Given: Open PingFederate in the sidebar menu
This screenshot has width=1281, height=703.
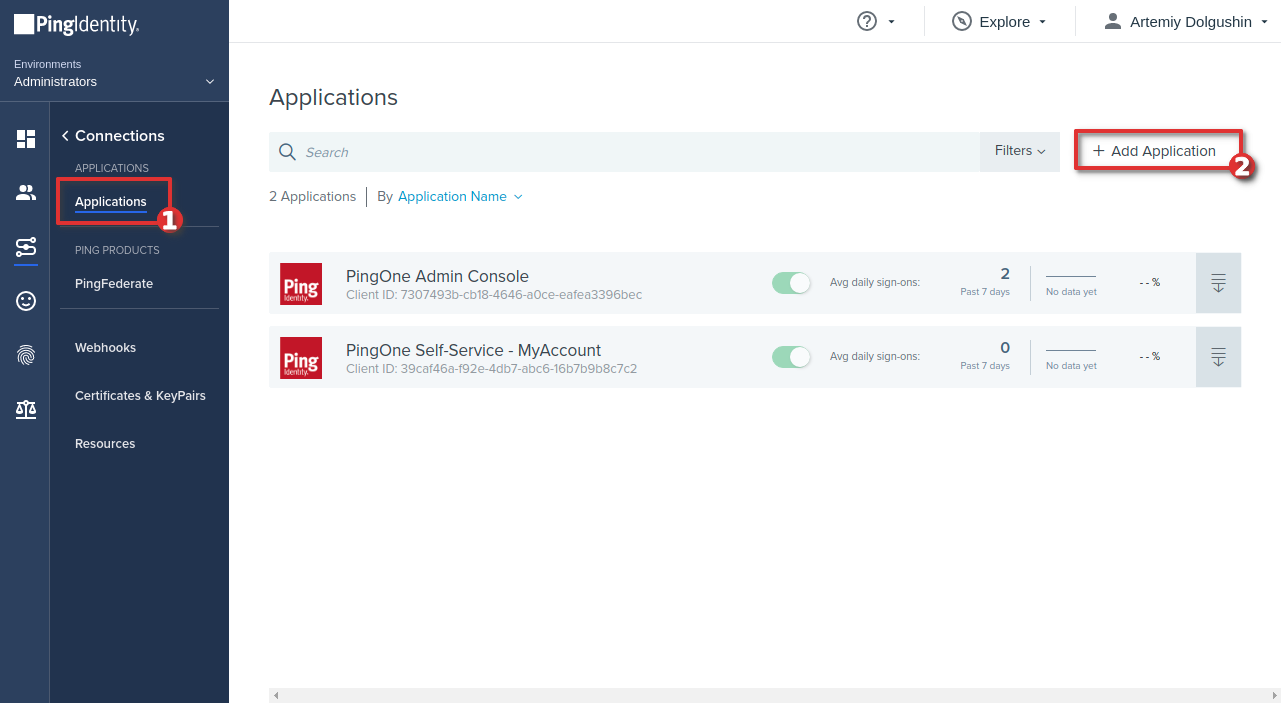Looking at the screenshot, I should [114, 284].
